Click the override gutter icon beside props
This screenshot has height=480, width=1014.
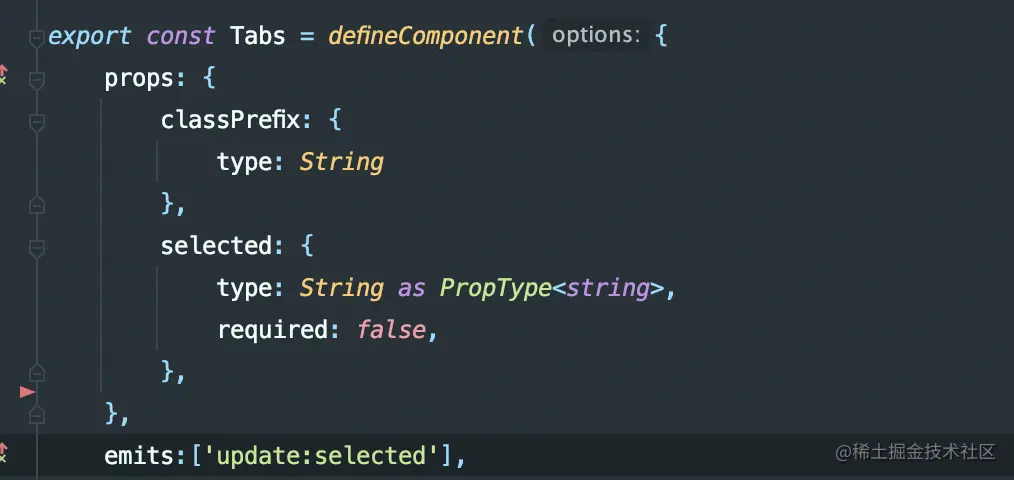tap(3, 74)
